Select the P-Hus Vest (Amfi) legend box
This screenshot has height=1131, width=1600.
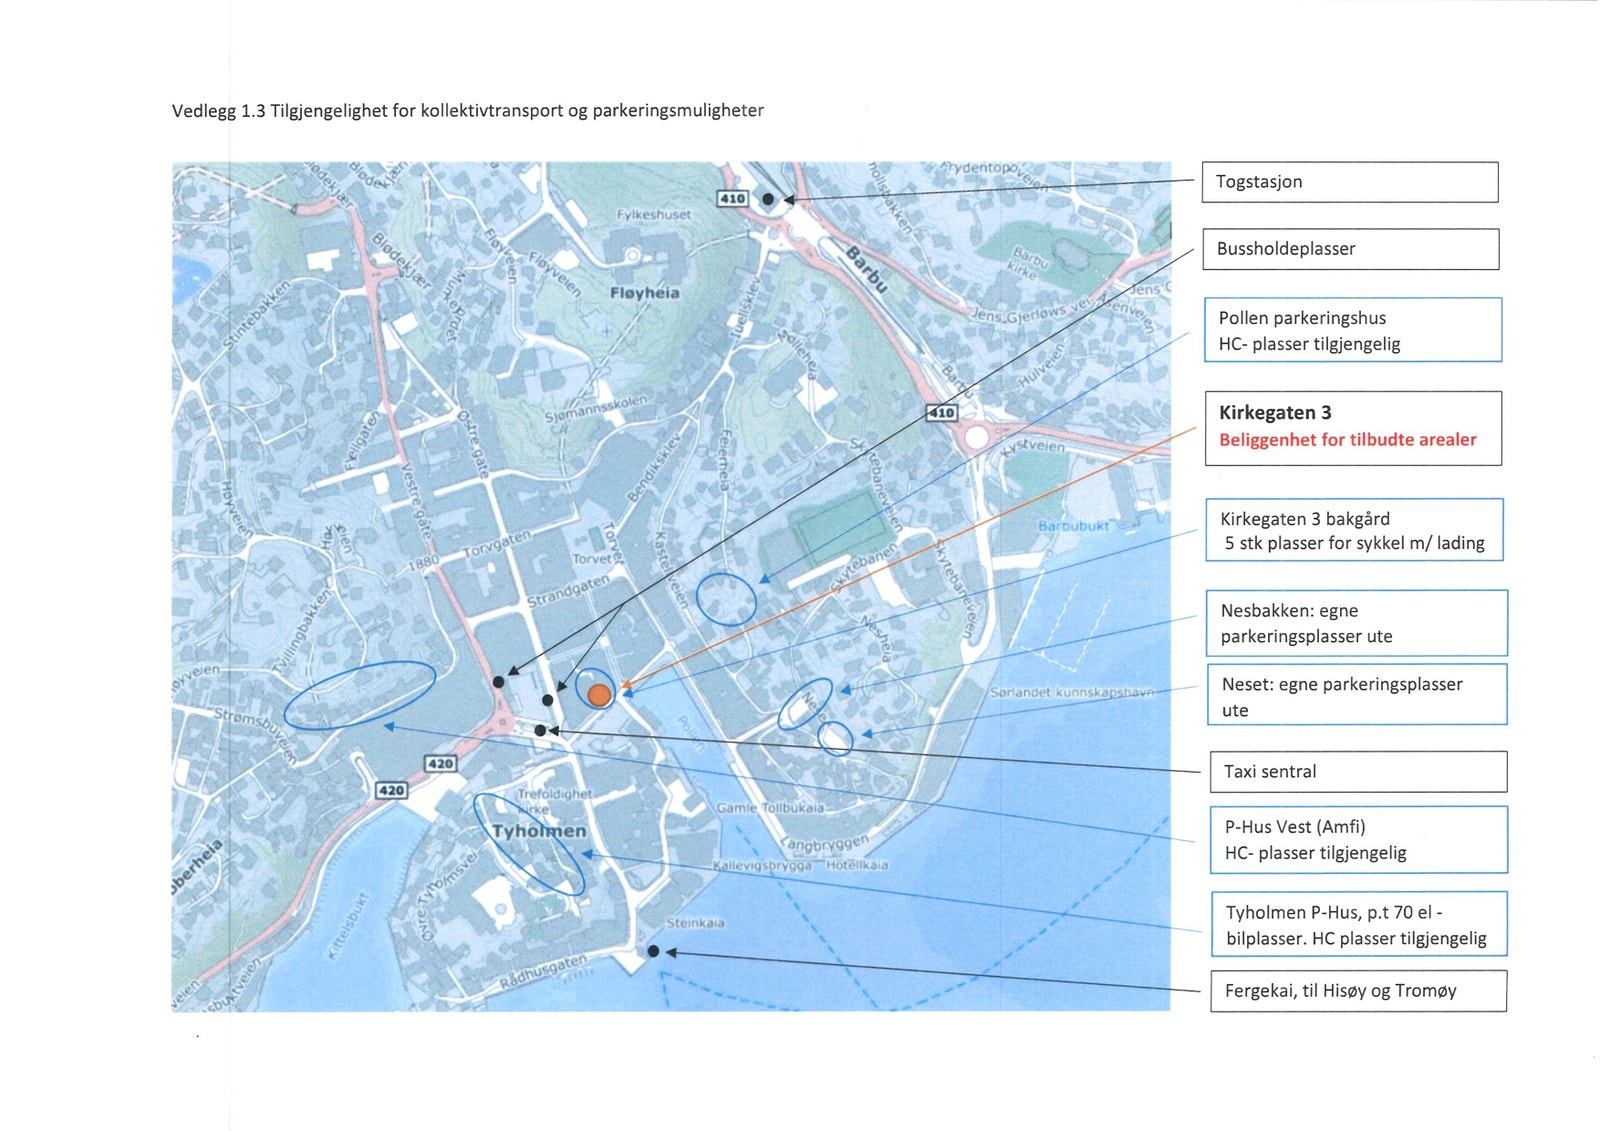click(1358, 840)
